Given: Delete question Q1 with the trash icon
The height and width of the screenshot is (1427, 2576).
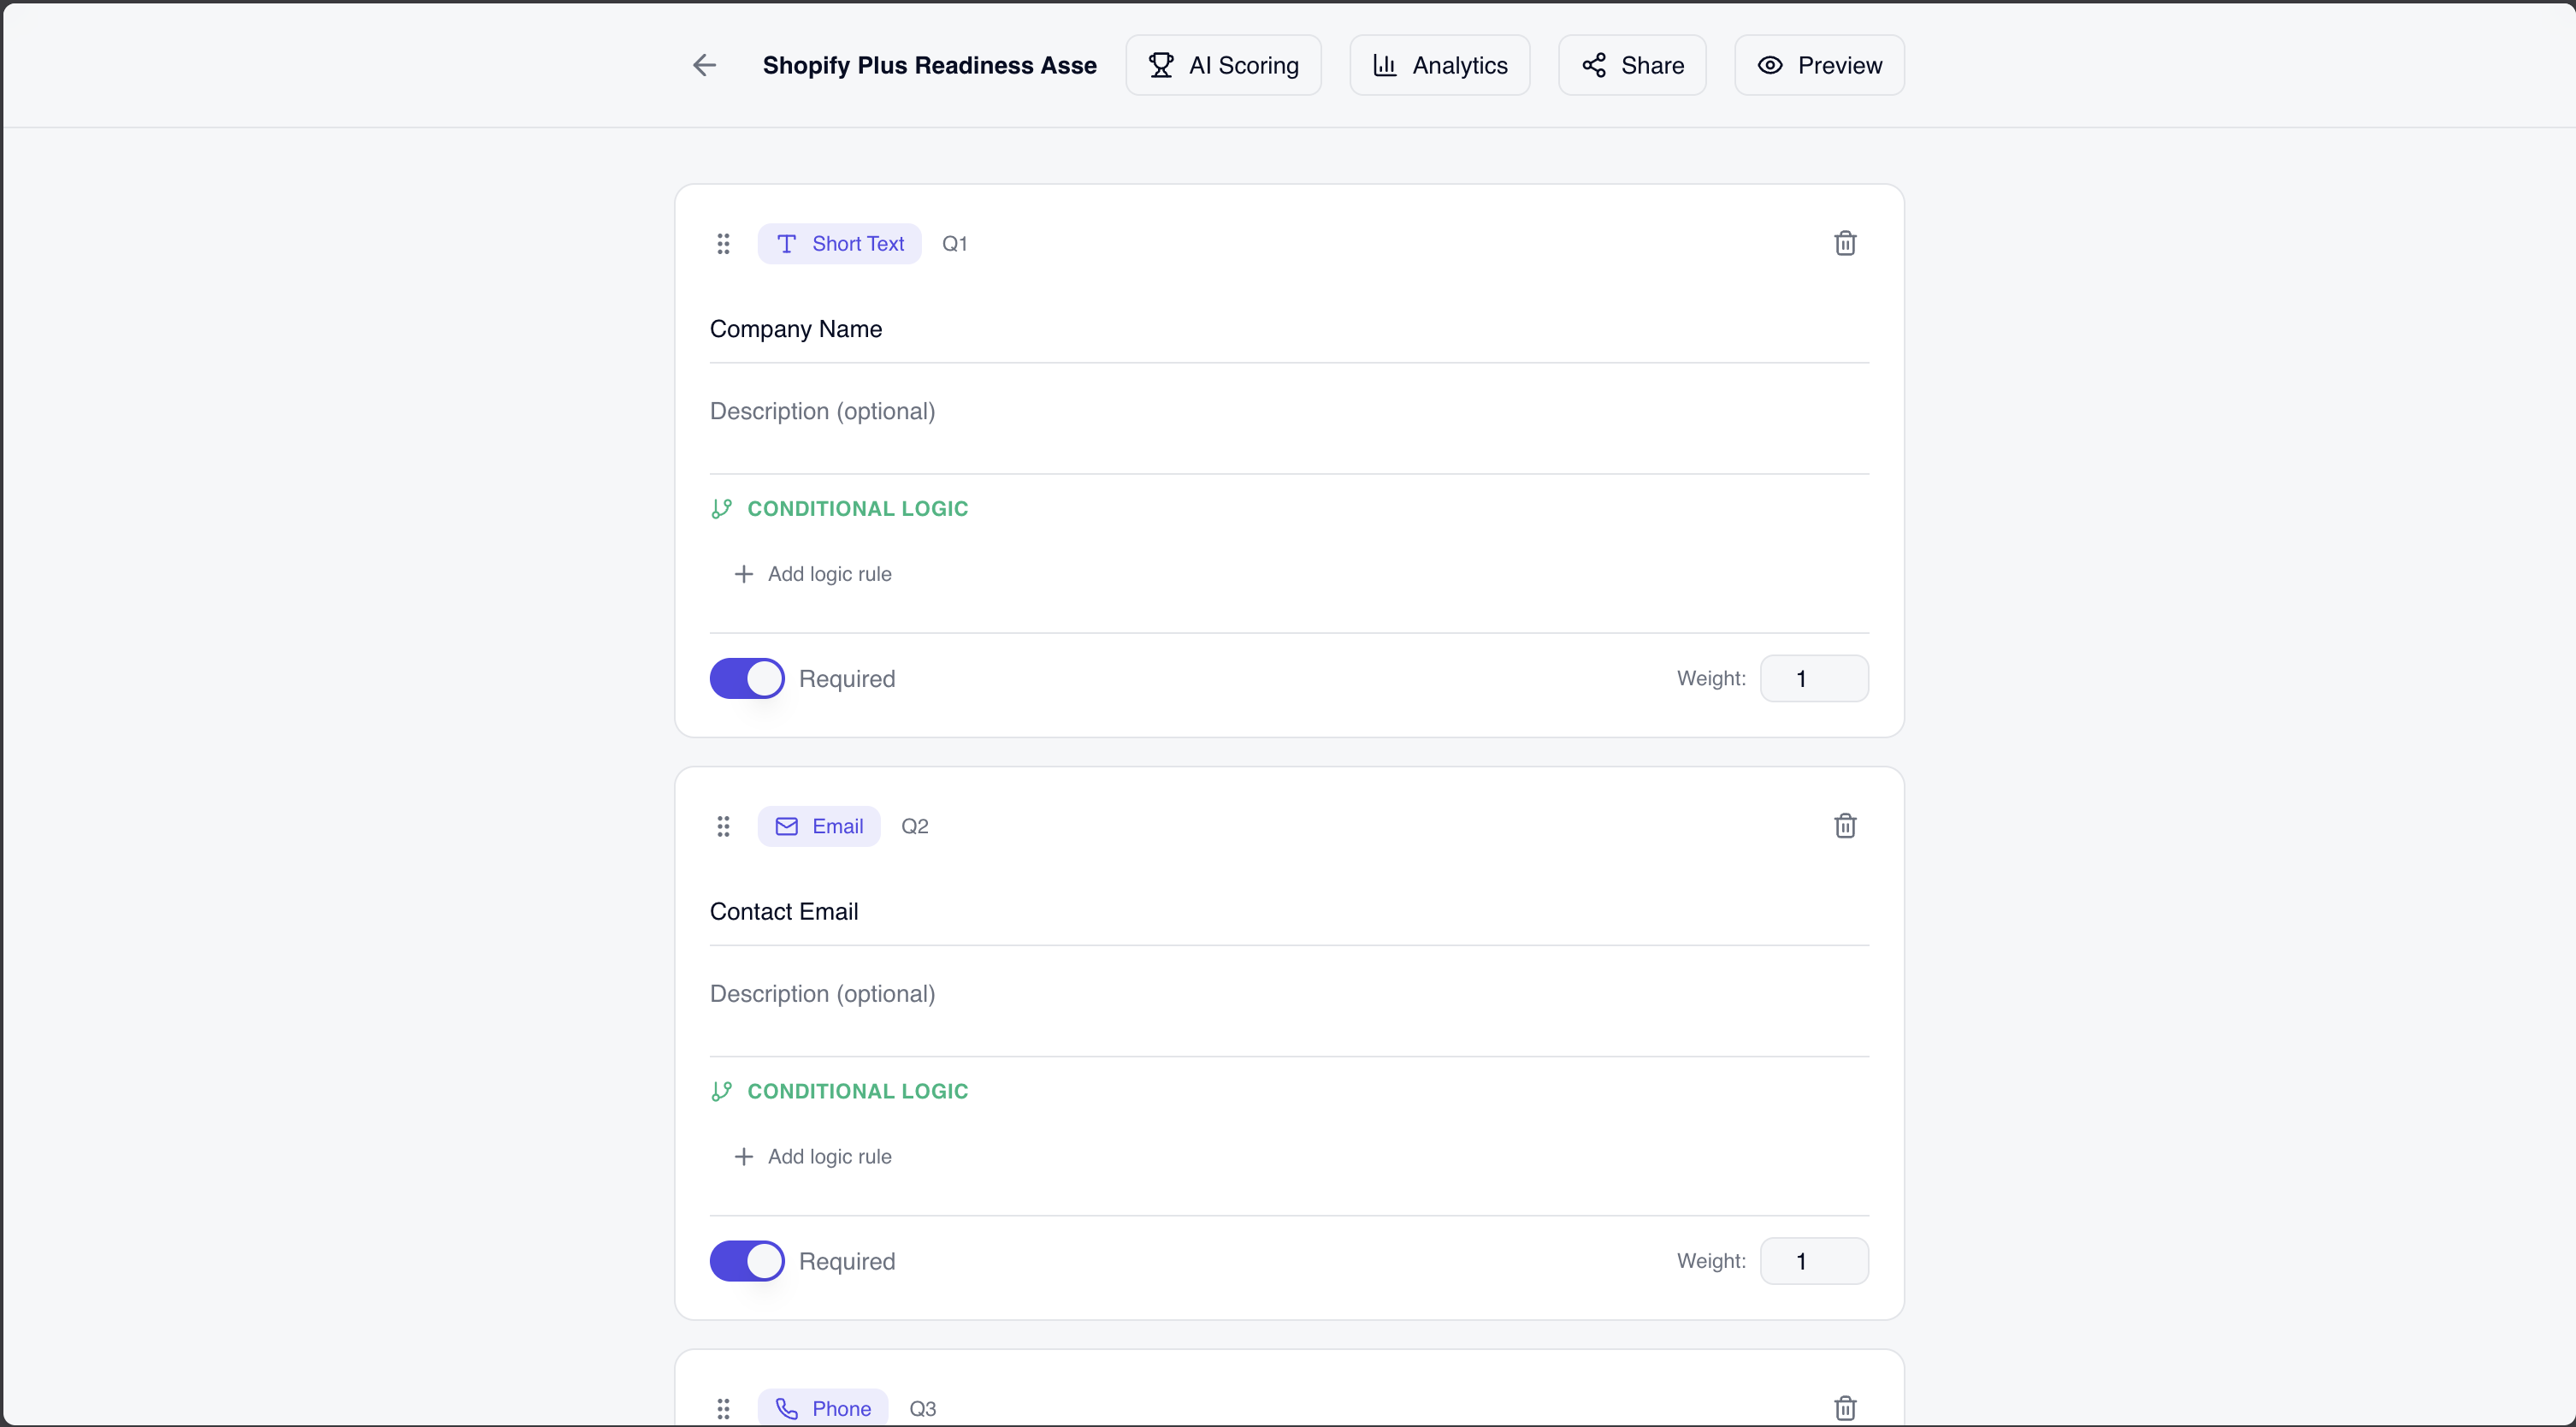Looking at the screenshot, I should [1844, 243].
